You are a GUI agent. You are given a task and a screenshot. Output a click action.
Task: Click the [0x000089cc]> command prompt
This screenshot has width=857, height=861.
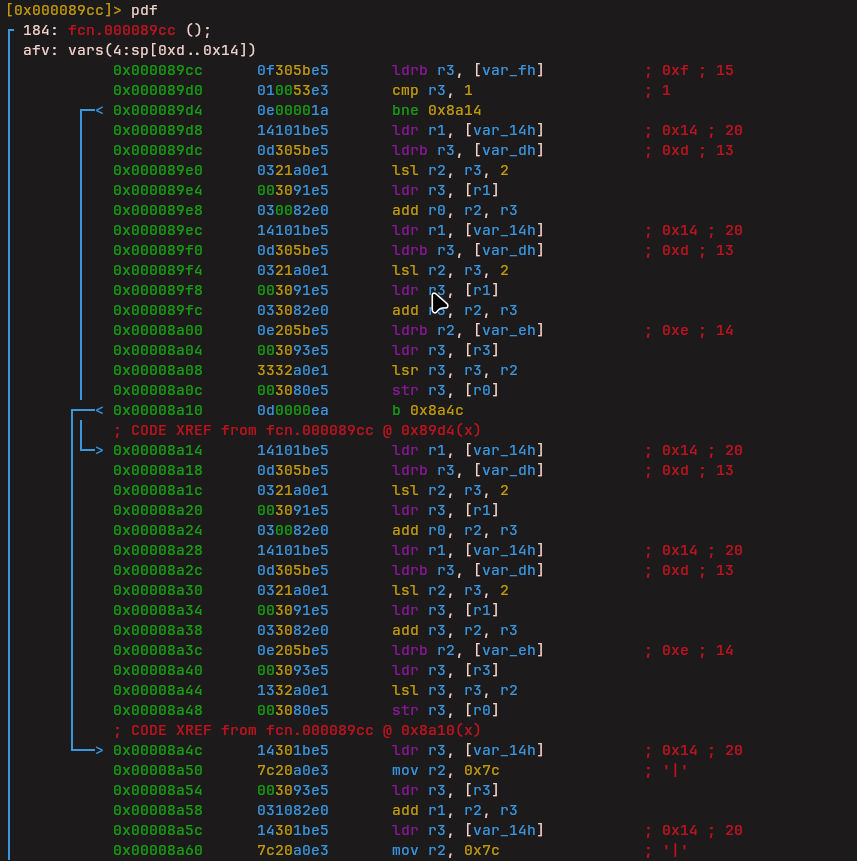(x=64, y=10)
